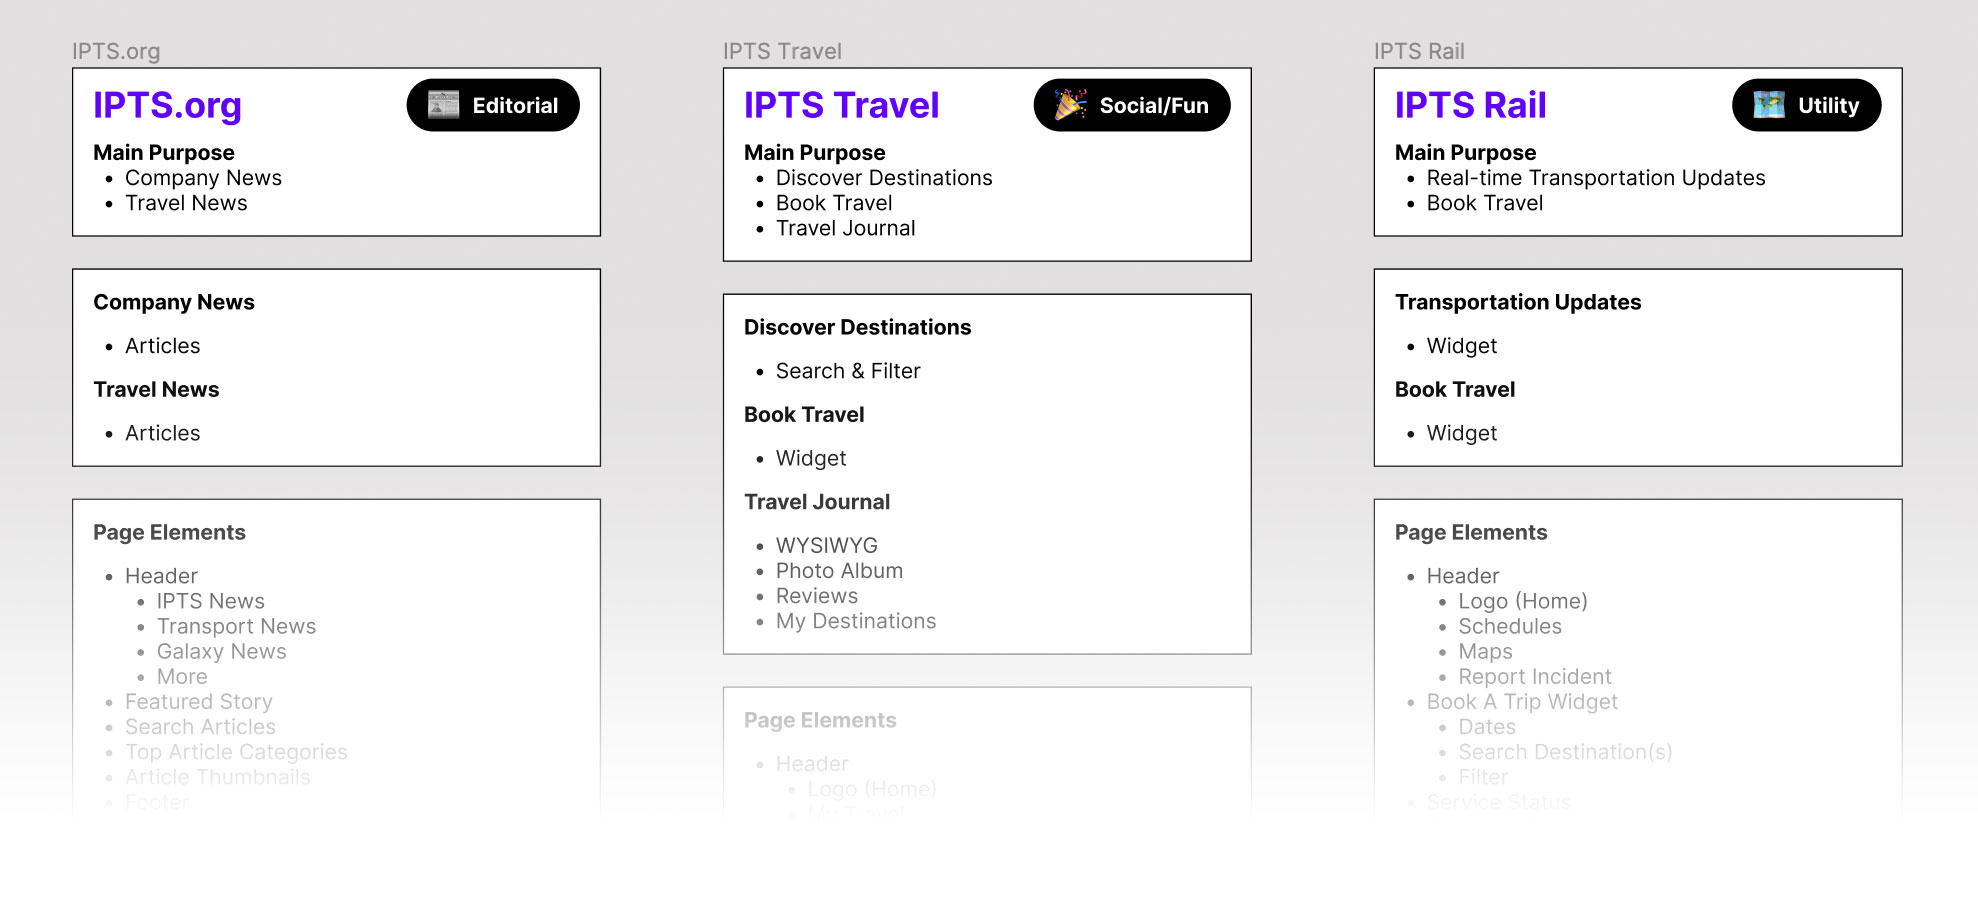
Task: Select the Social/Fun badge label
Action: click(1154, 105)
